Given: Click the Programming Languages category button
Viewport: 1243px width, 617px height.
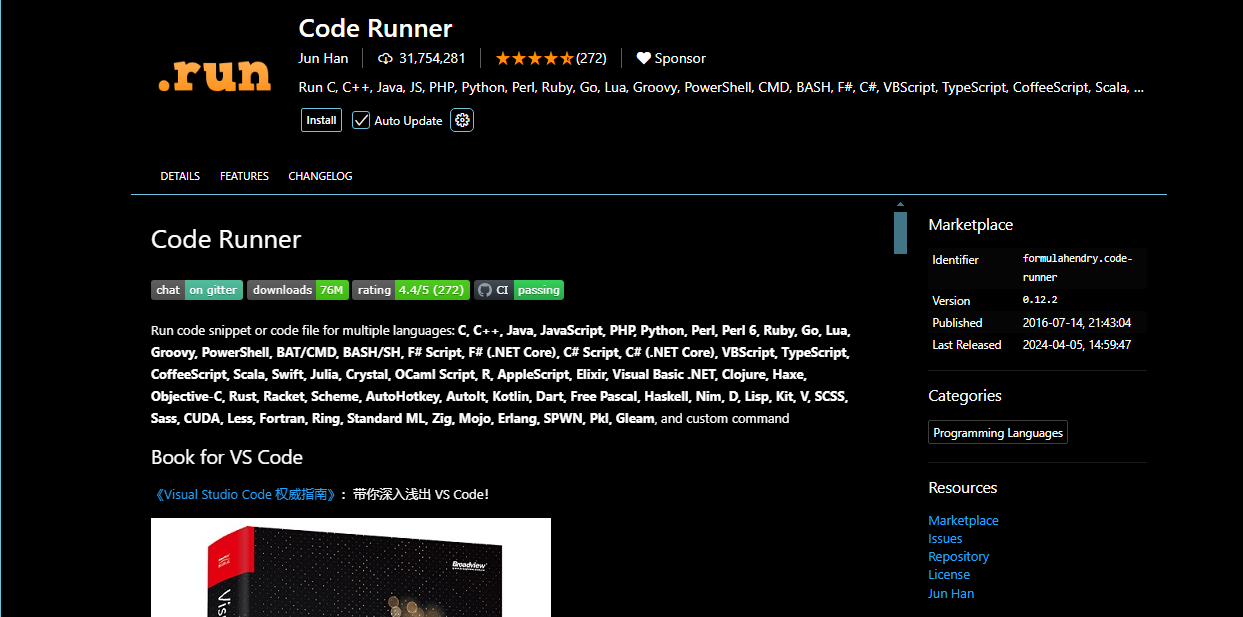Looking at the screenshot, I should pos(997,432).
